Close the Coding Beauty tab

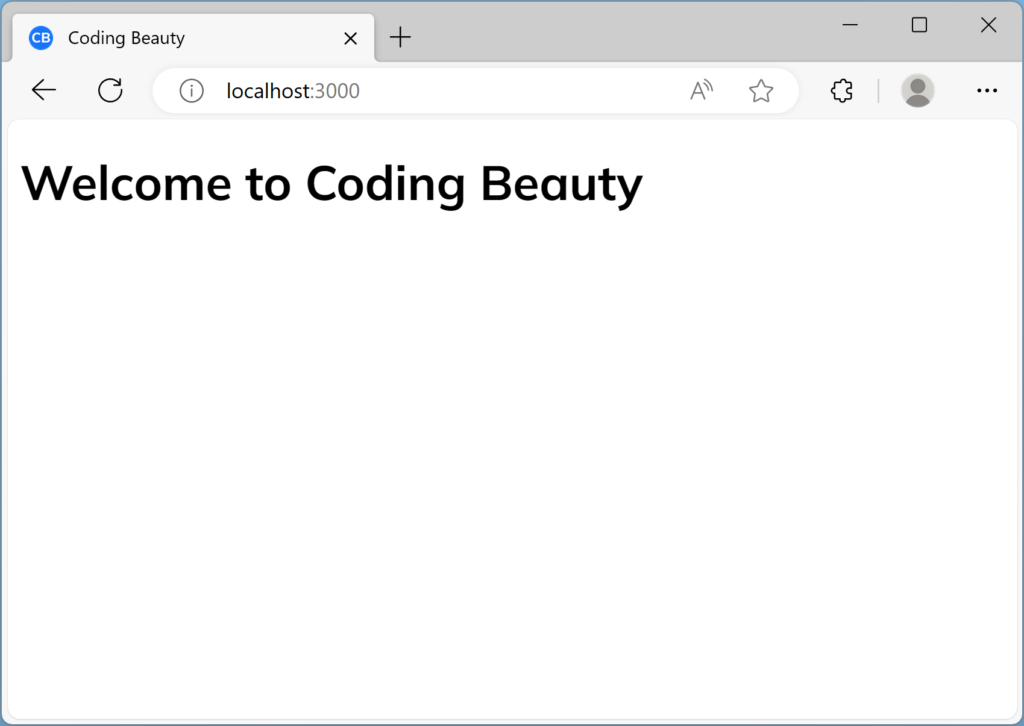350,38
